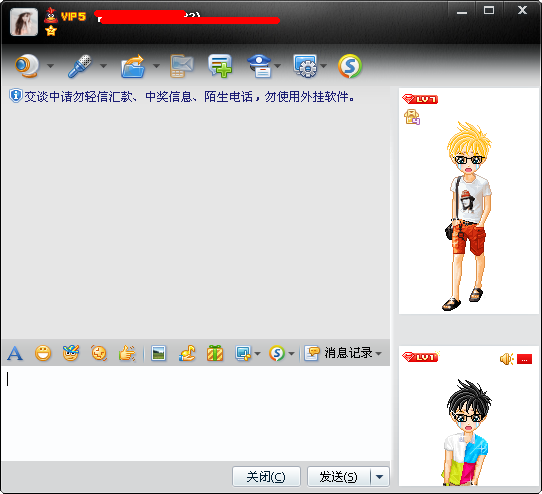Click the star level badge under VIP

click(51, 31)
